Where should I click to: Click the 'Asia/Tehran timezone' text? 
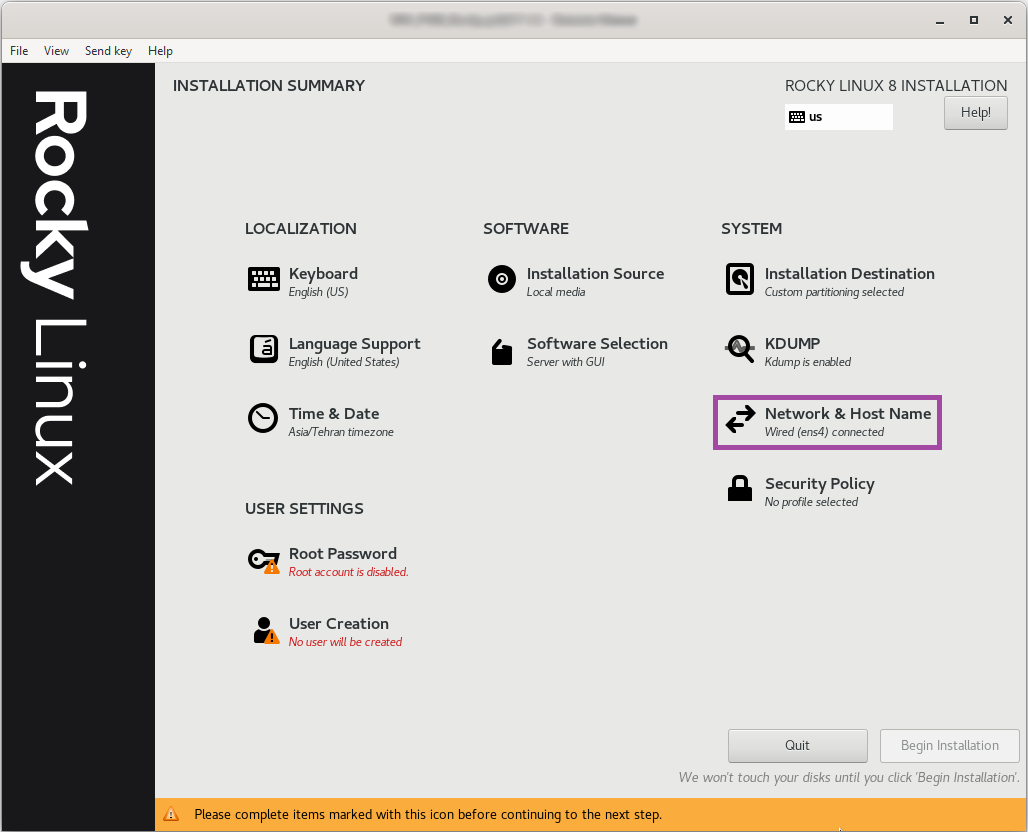[x=341, y=432]
